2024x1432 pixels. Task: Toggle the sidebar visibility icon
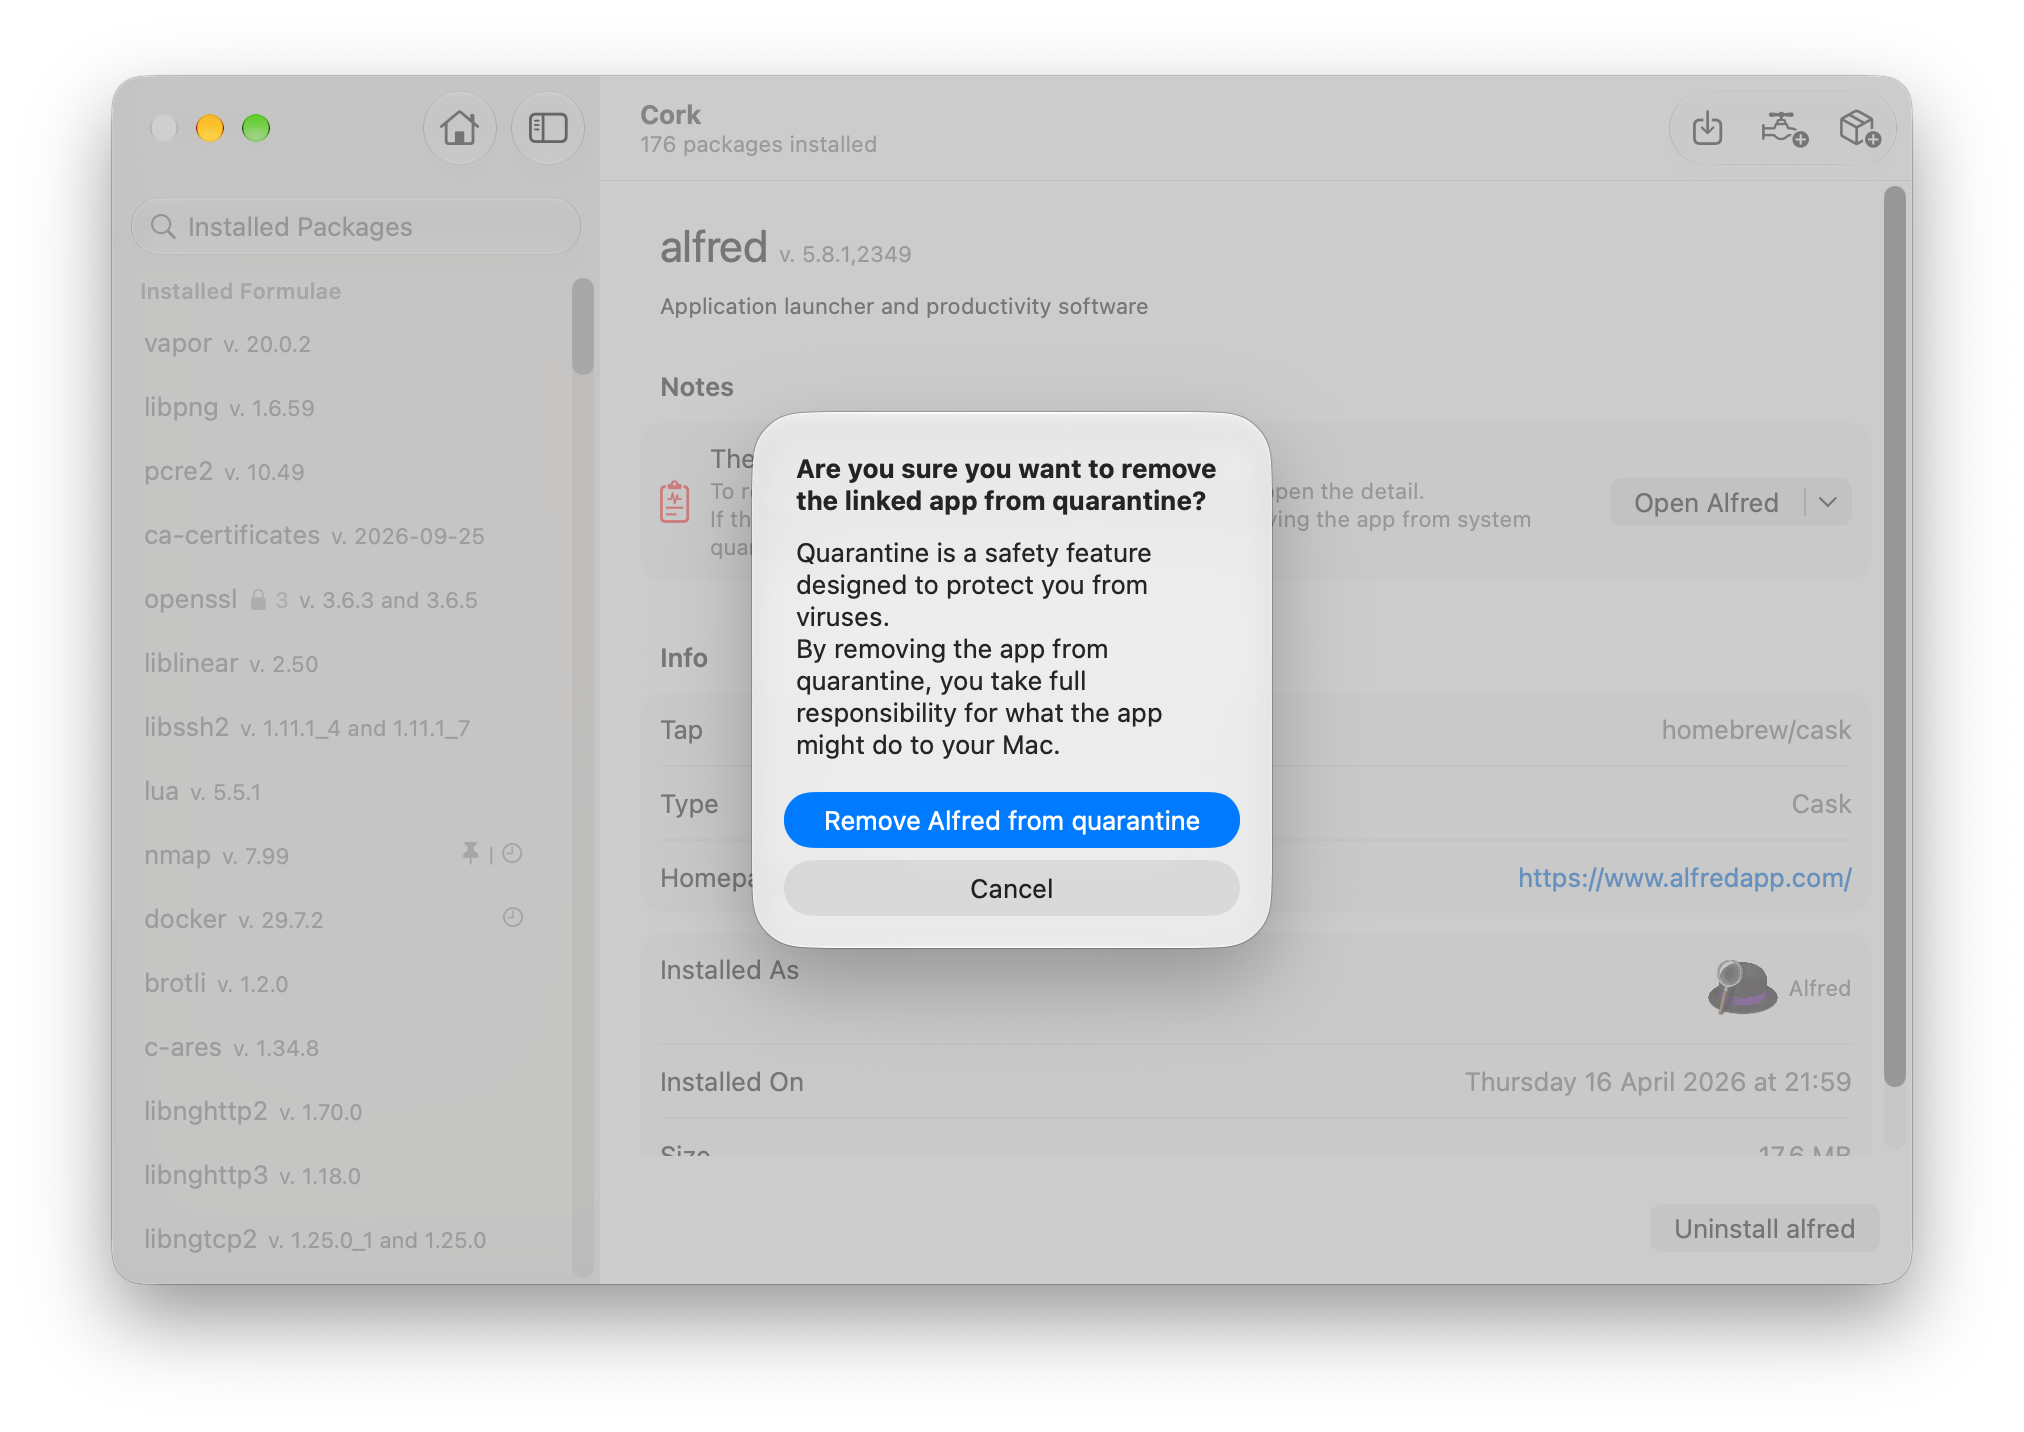548,128
